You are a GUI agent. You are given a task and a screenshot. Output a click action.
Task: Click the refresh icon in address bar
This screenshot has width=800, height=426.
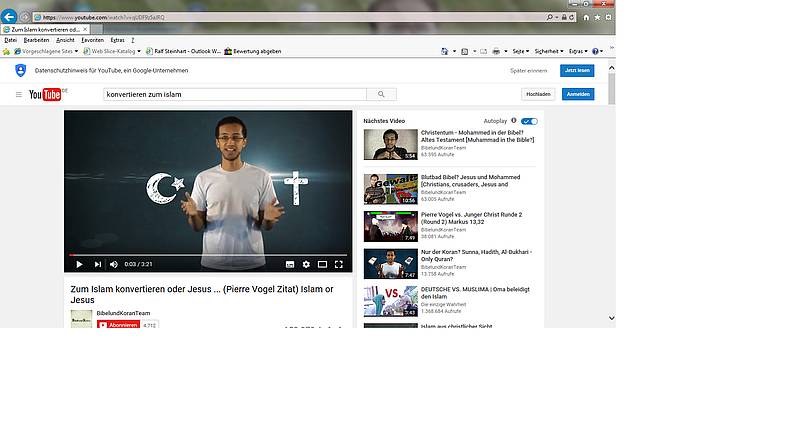click(571, 17)
